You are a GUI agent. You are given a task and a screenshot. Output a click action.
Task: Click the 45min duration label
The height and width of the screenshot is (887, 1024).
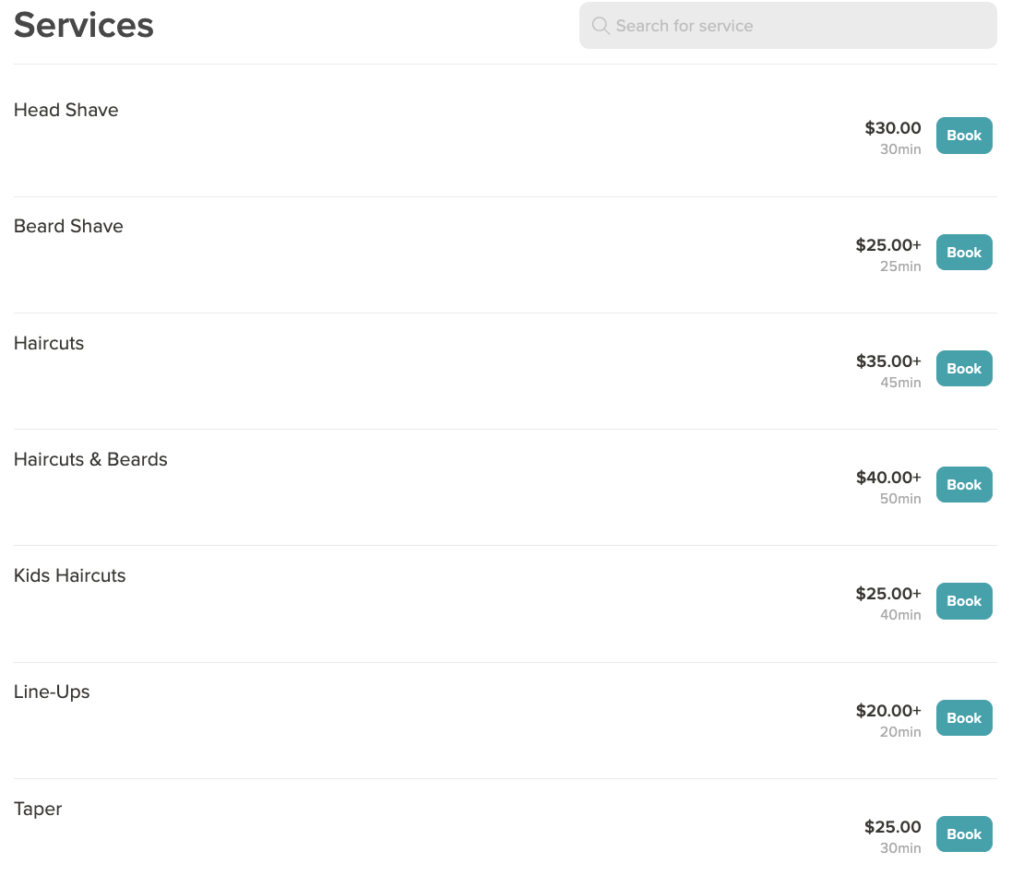[x=900, y=383]
